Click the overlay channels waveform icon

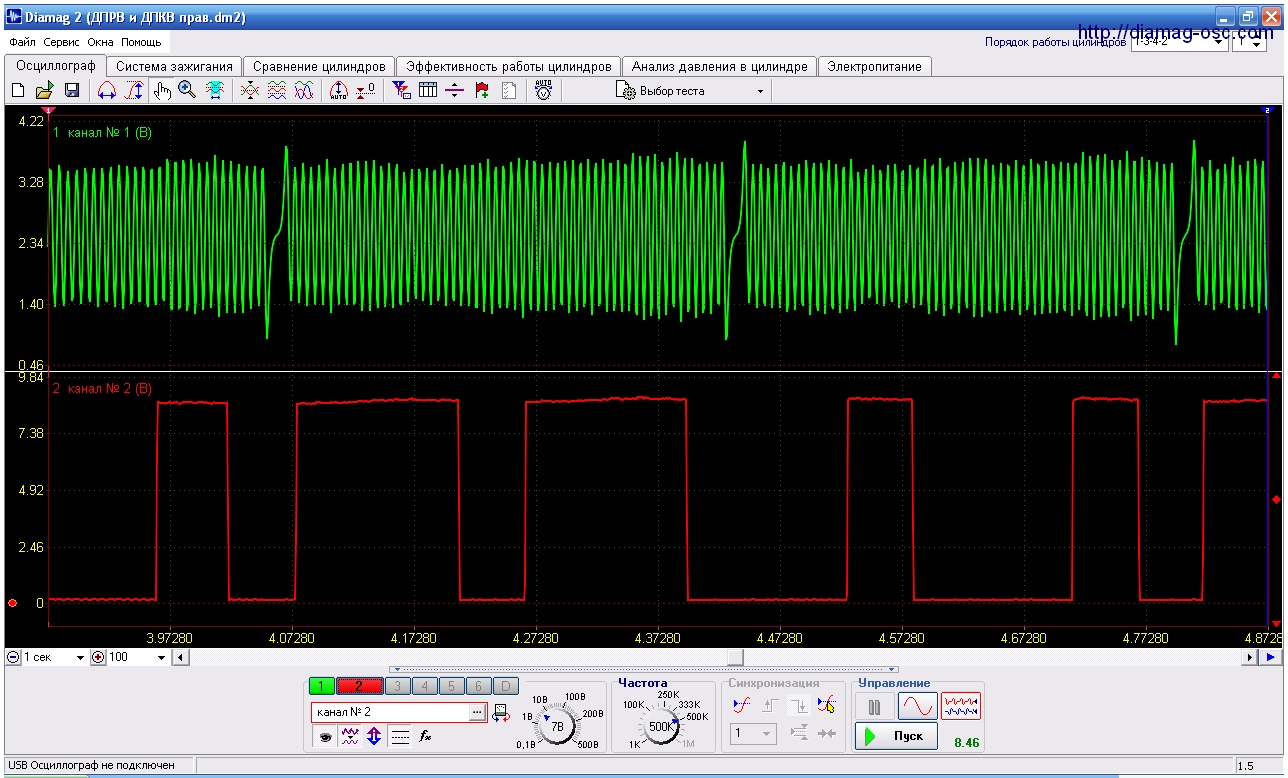click(250, 91)
